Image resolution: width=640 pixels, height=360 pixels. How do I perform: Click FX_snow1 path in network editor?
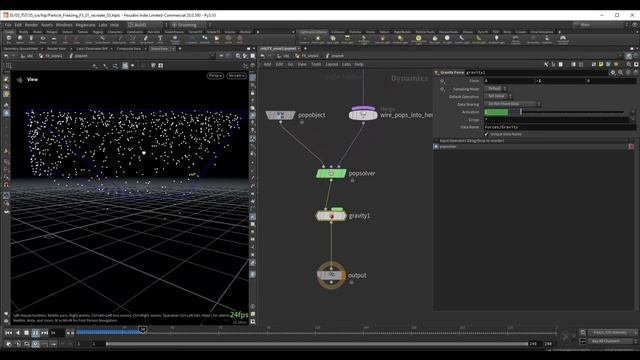tap(307, 56)
